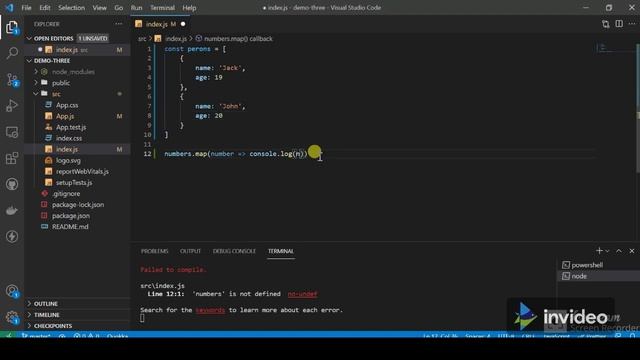Viewport: 640px width, 360px height.
Task: Open the Selection menu
Action: 71,7
